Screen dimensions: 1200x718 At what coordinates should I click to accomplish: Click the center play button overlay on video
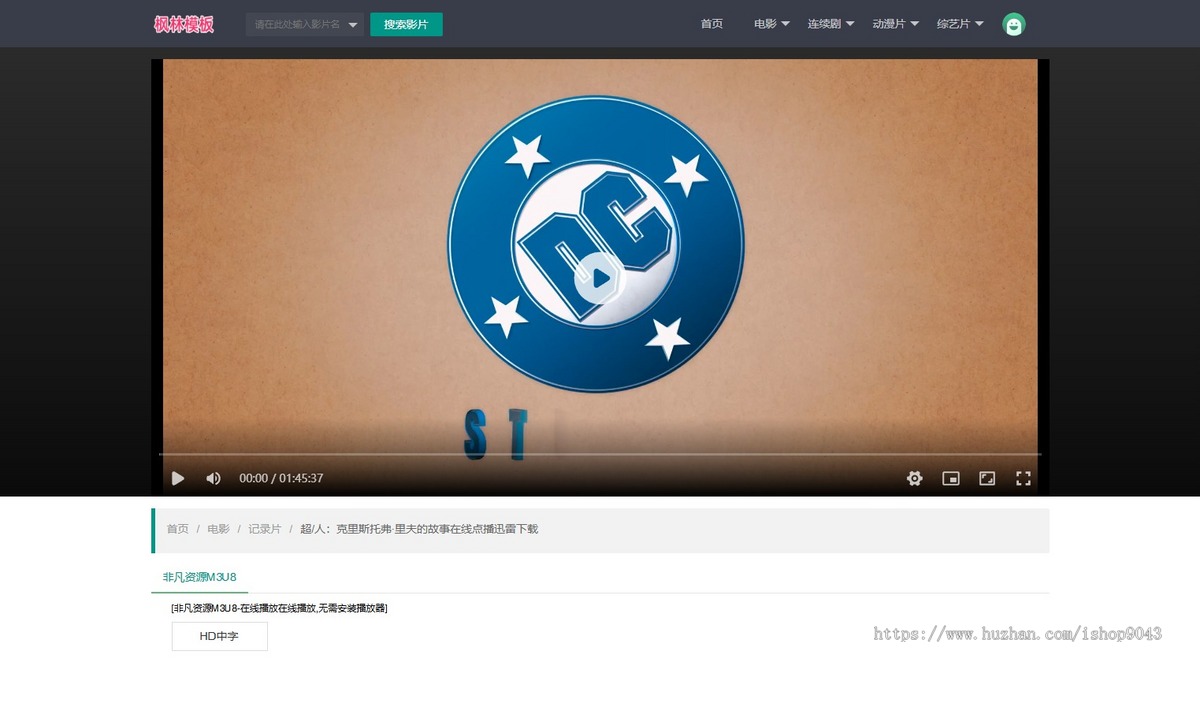[598, 279]
